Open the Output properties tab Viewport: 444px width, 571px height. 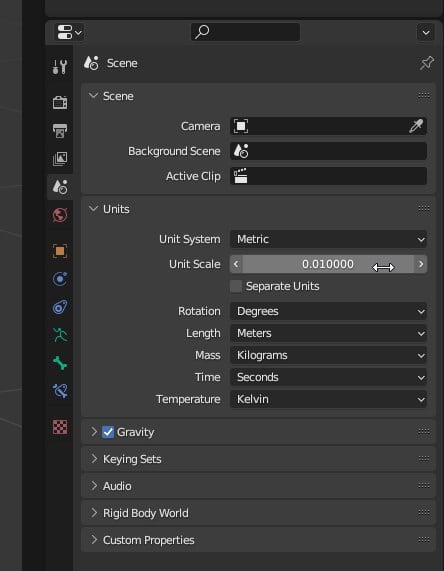pos(60,131)
